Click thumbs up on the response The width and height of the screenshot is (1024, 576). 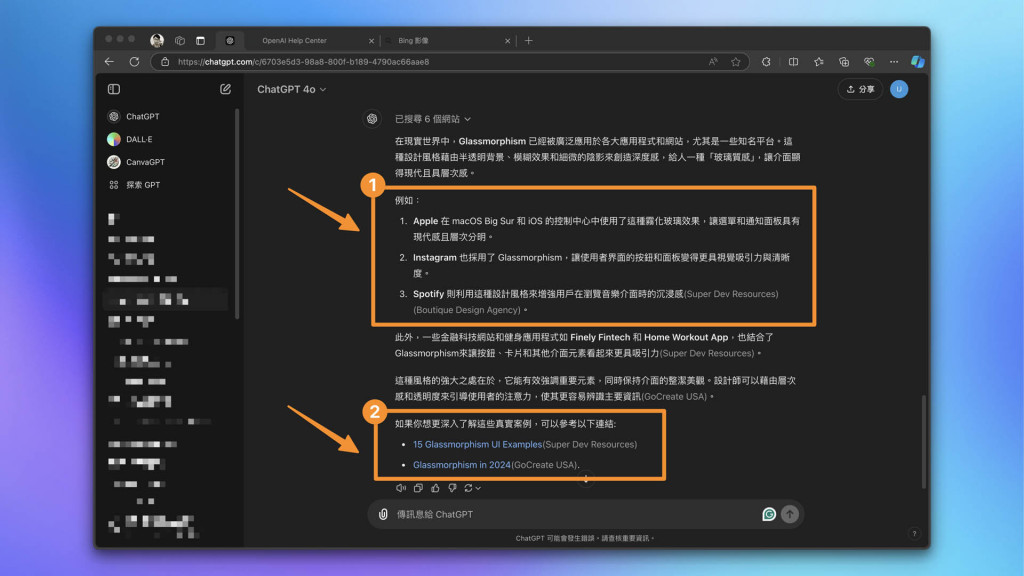(x=435, y=488)
